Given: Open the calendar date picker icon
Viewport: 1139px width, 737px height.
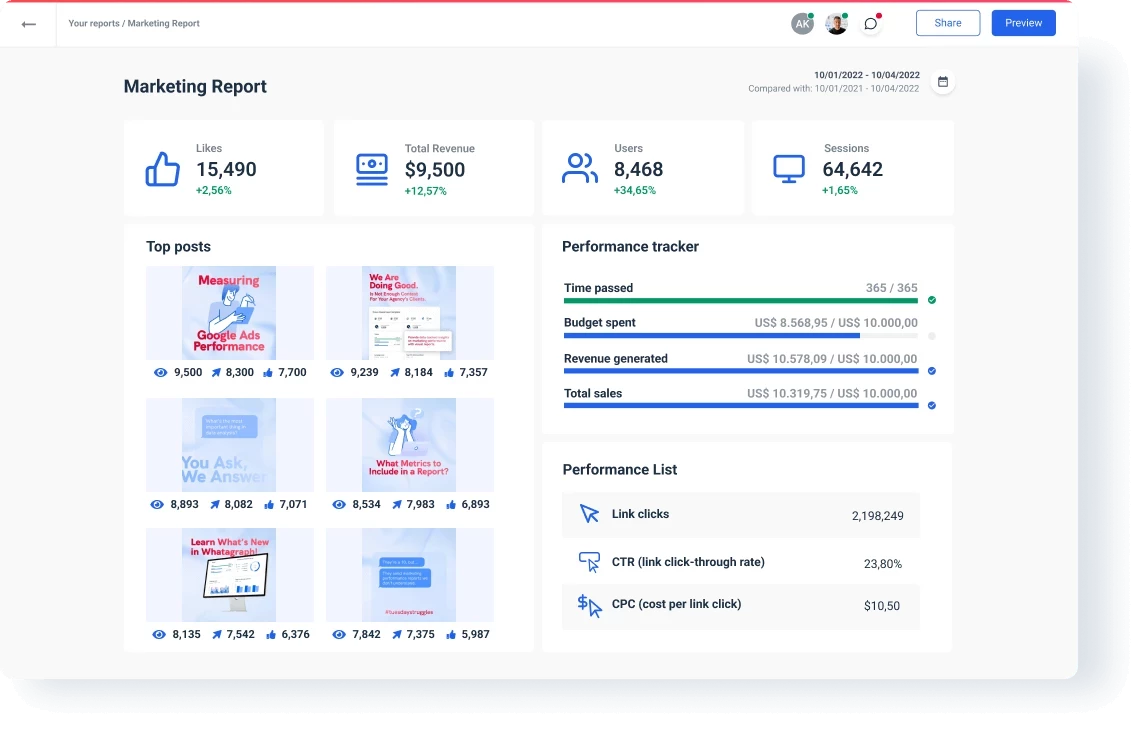Looking at the screenshot, I should [x=942, y=82].
